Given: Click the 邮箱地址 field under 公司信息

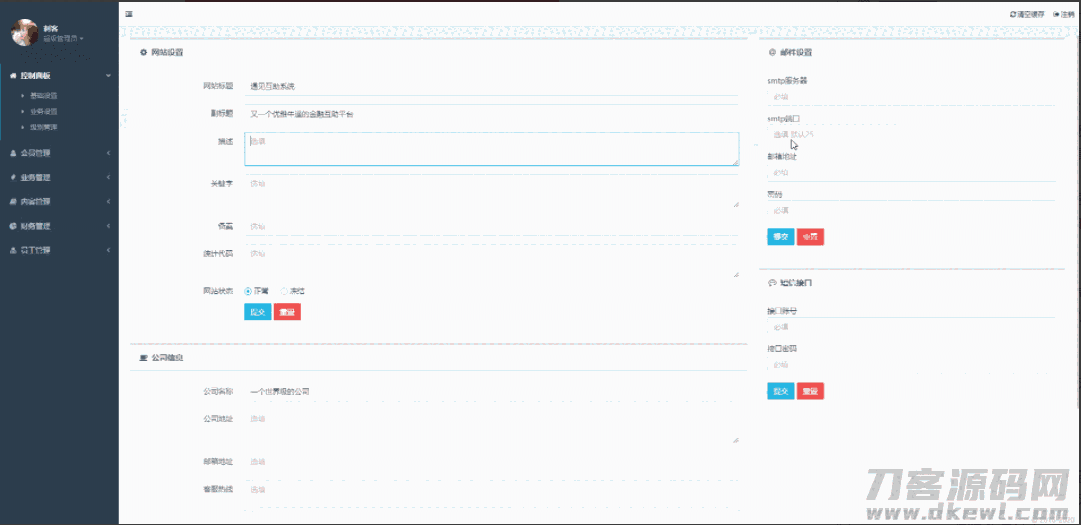Looking at the screenshot, I should [x=492, y=462].
